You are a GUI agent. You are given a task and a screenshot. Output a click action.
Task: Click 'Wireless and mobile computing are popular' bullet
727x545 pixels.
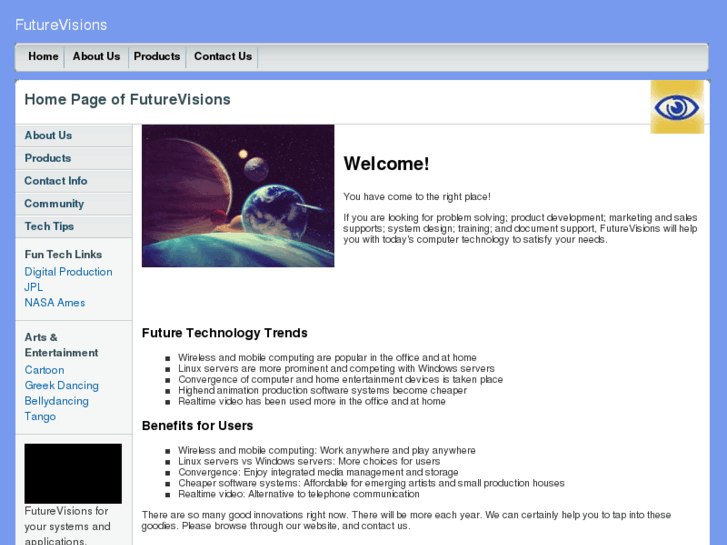tap(327, 358)
